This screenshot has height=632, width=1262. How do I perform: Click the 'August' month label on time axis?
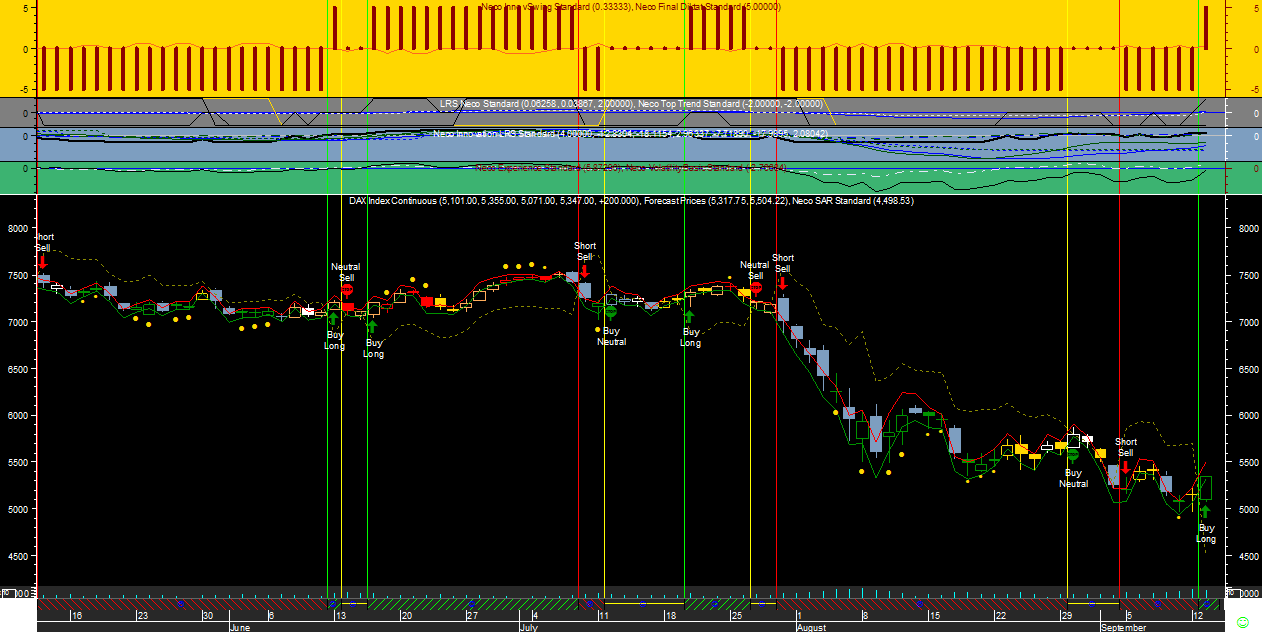click(x=813, y=627)
